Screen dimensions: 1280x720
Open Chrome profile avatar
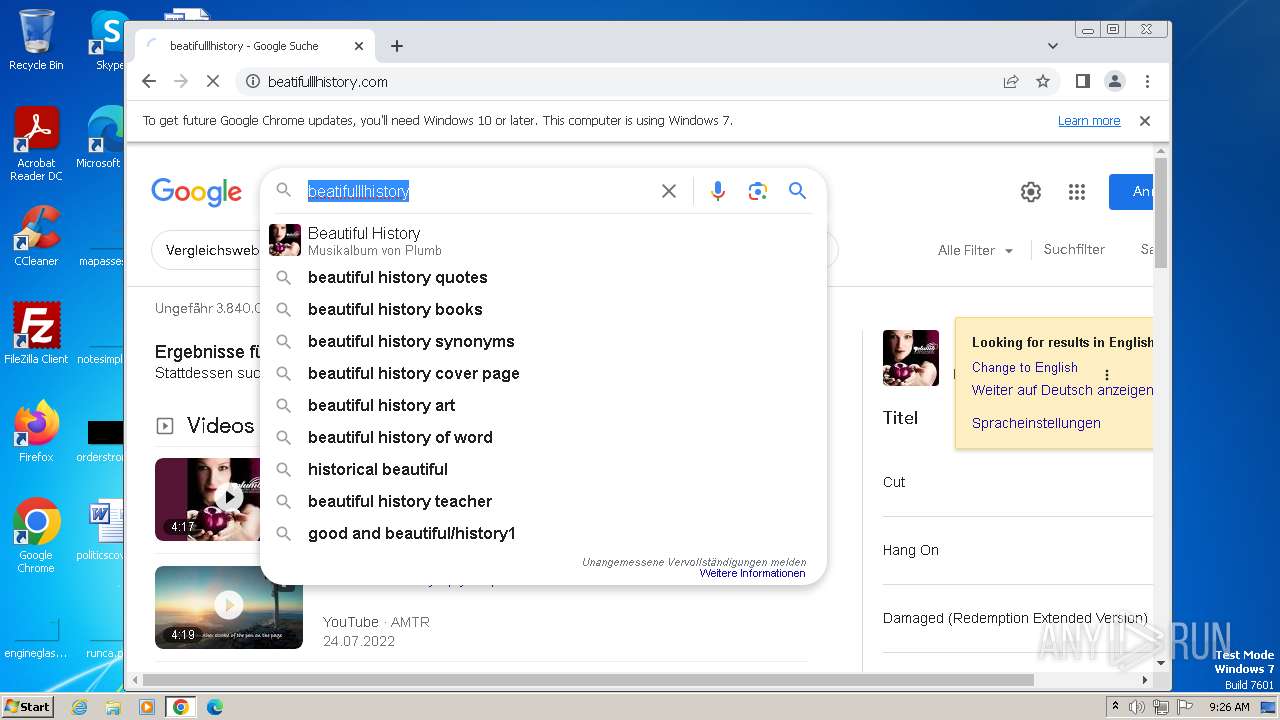click(x=1115, y=82)
